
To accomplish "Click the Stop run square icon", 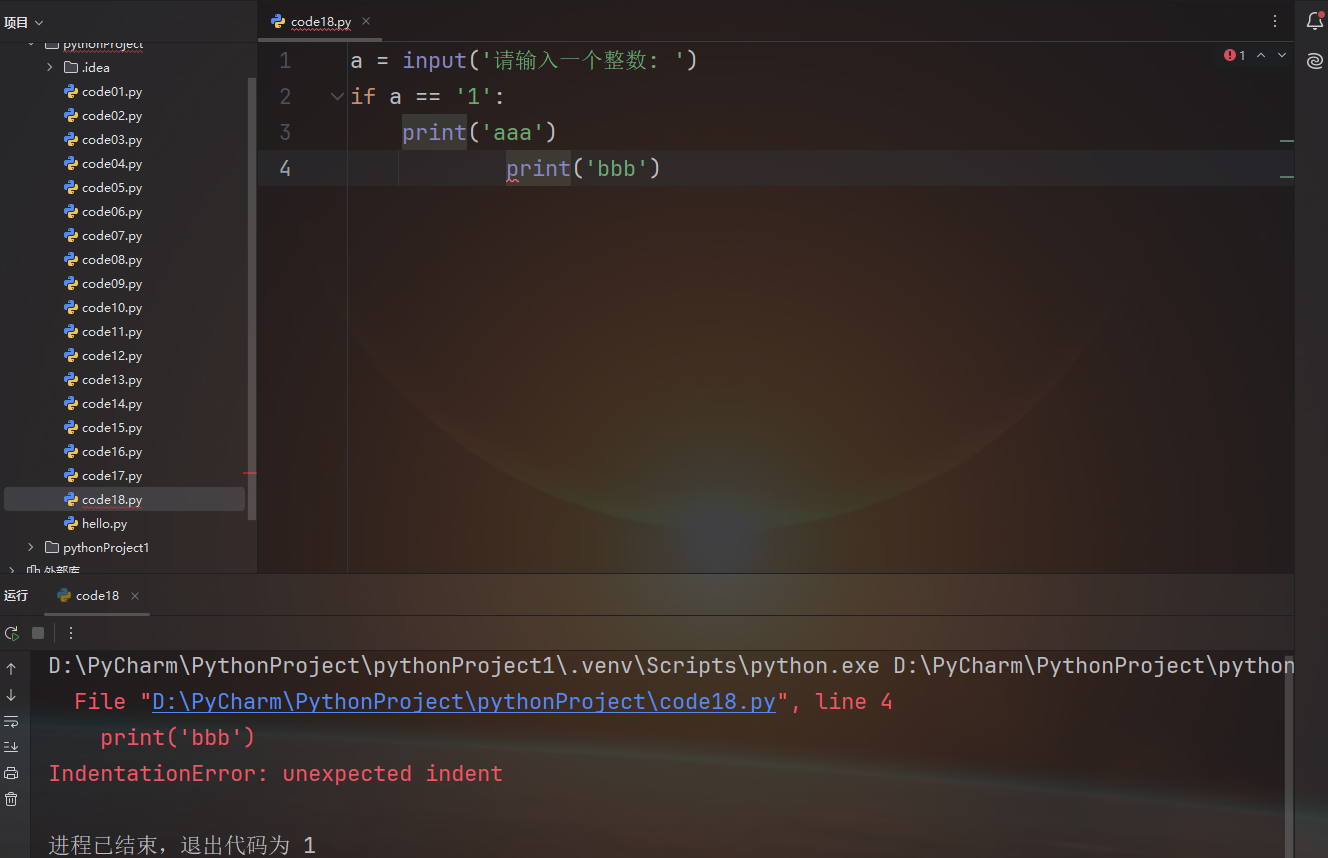I will tap(38, 633).
